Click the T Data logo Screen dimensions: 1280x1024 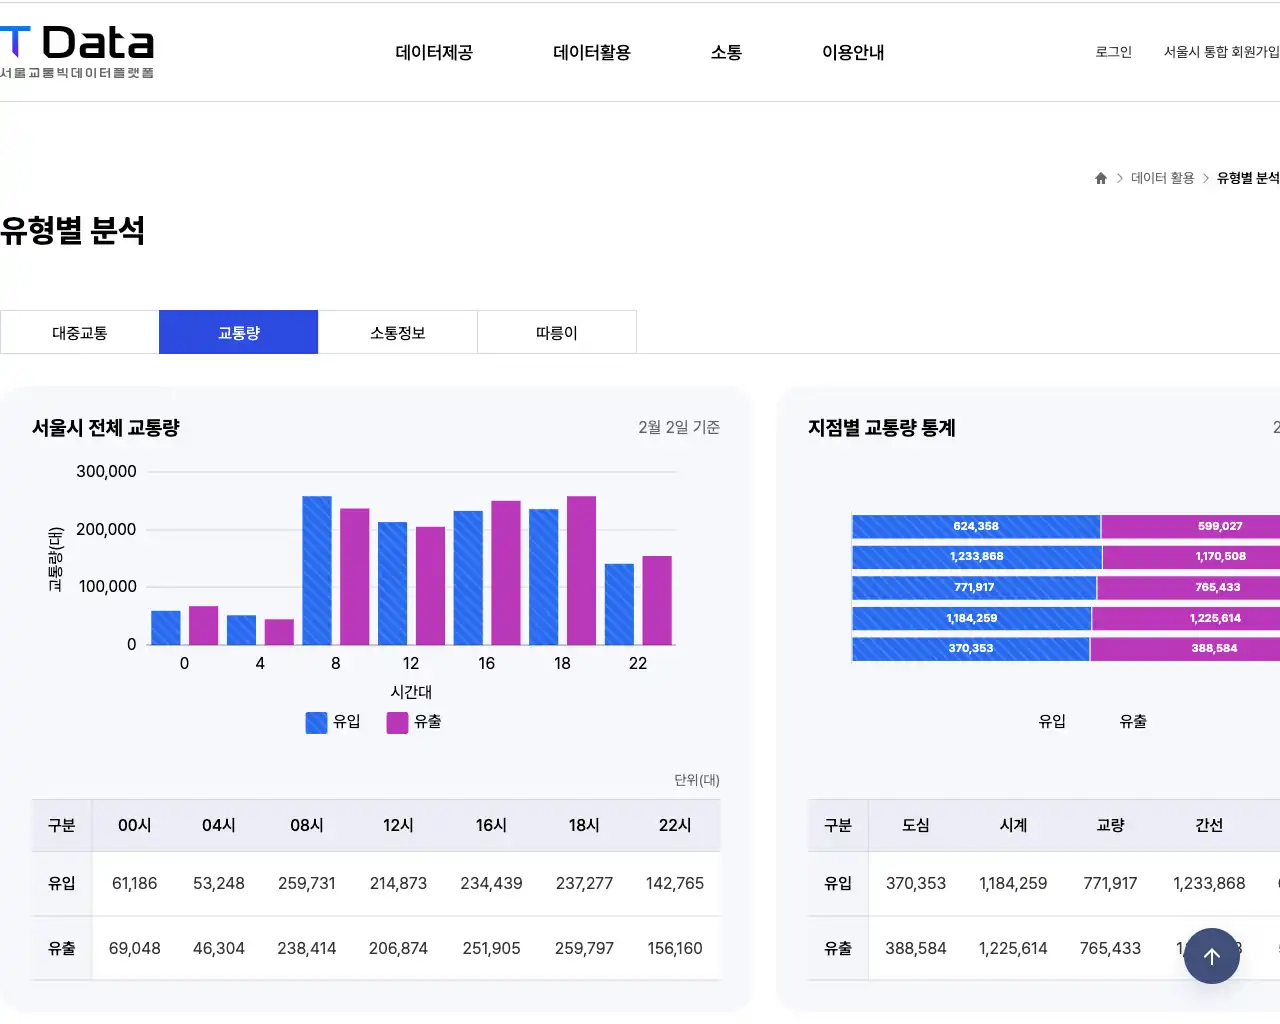pyautogui.click(x=75, y=50)
